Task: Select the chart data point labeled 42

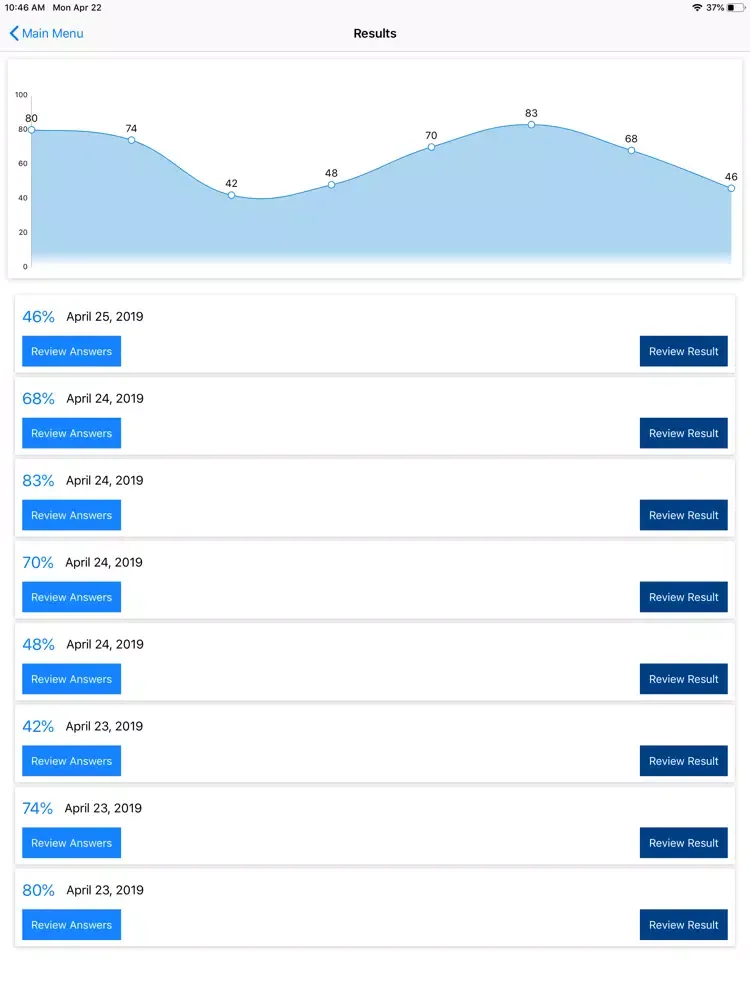Action: coord(231,195)
